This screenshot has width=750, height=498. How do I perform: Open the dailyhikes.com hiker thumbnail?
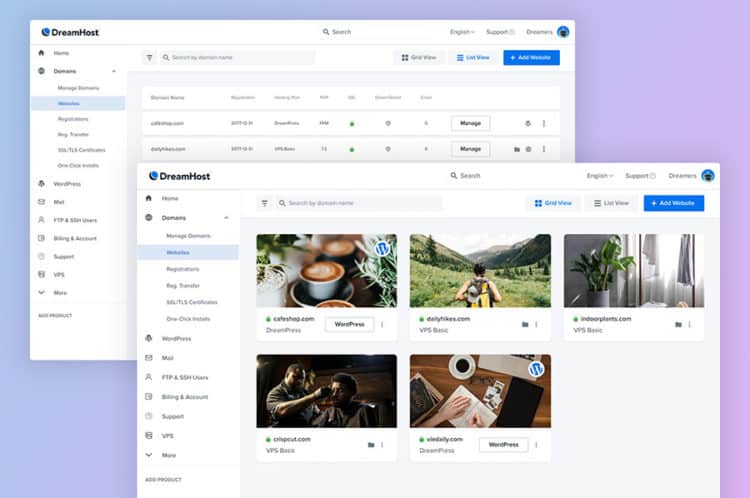click(480, 271)
